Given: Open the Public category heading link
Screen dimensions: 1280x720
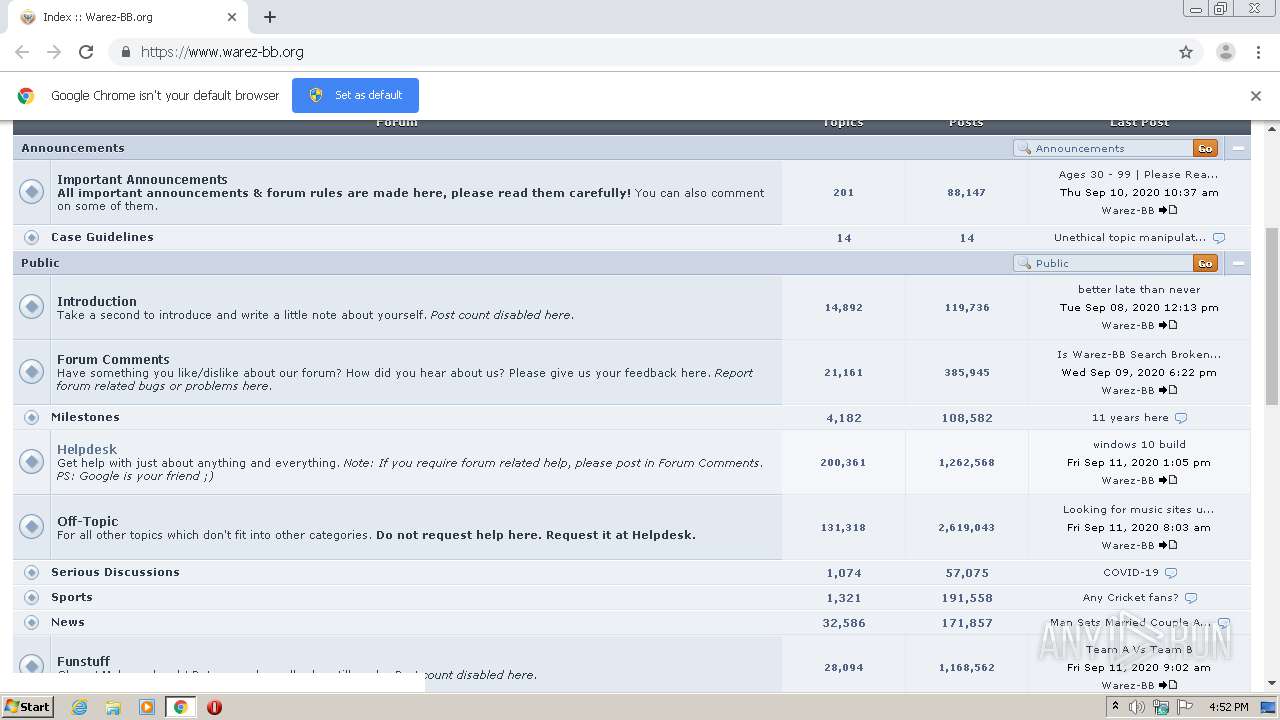Looking at the screenshot, I should coord(40,263).
